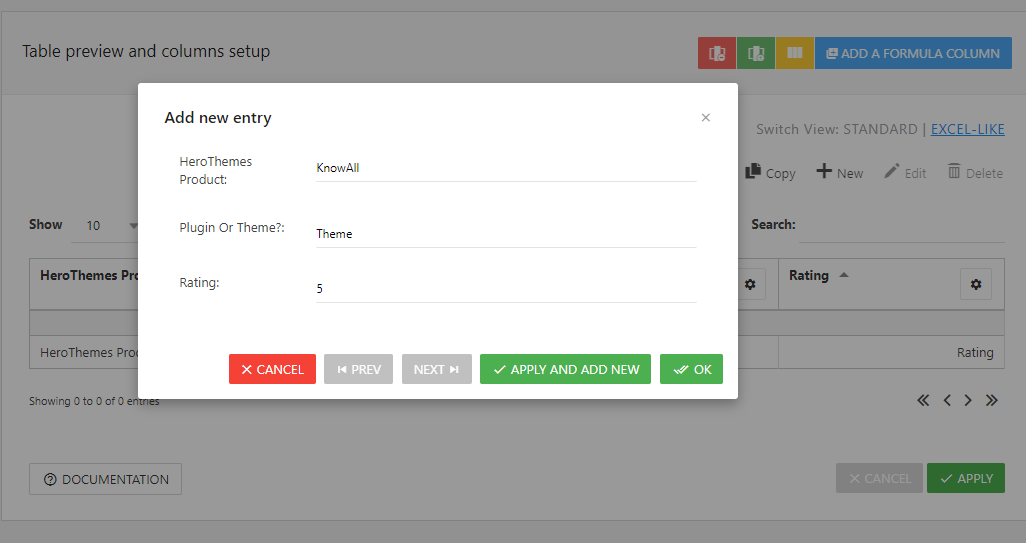Image resolution: width=1026 pixels, height=543 pixels.
Task: Create a New table entry
Action: (x=840, y=173)
